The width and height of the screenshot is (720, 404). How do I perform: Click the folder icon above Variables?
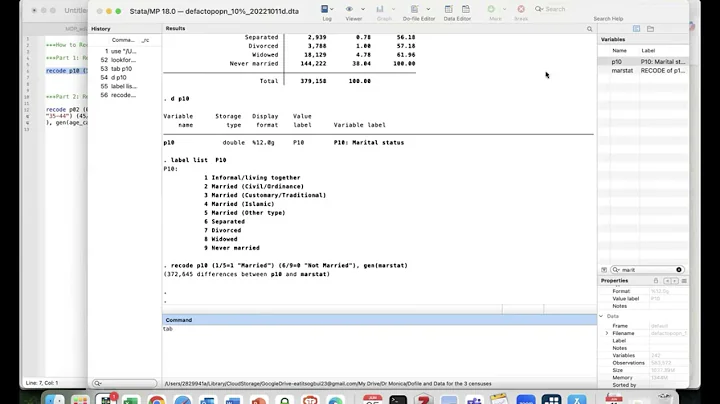[651, 28]
